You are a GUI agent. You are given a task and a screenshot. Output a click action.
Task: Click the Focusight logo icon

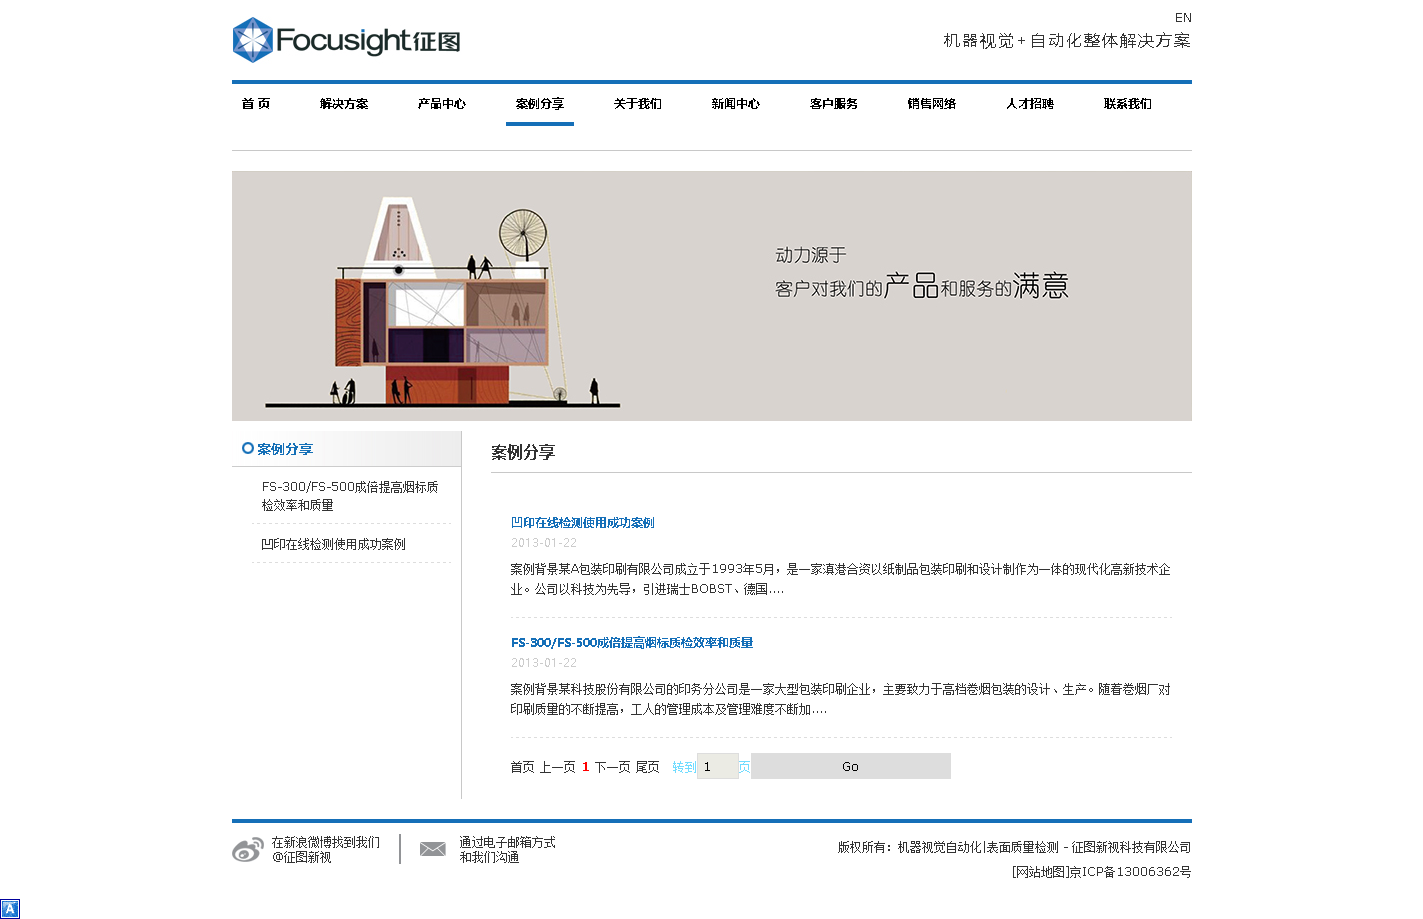tap(253, 40)
